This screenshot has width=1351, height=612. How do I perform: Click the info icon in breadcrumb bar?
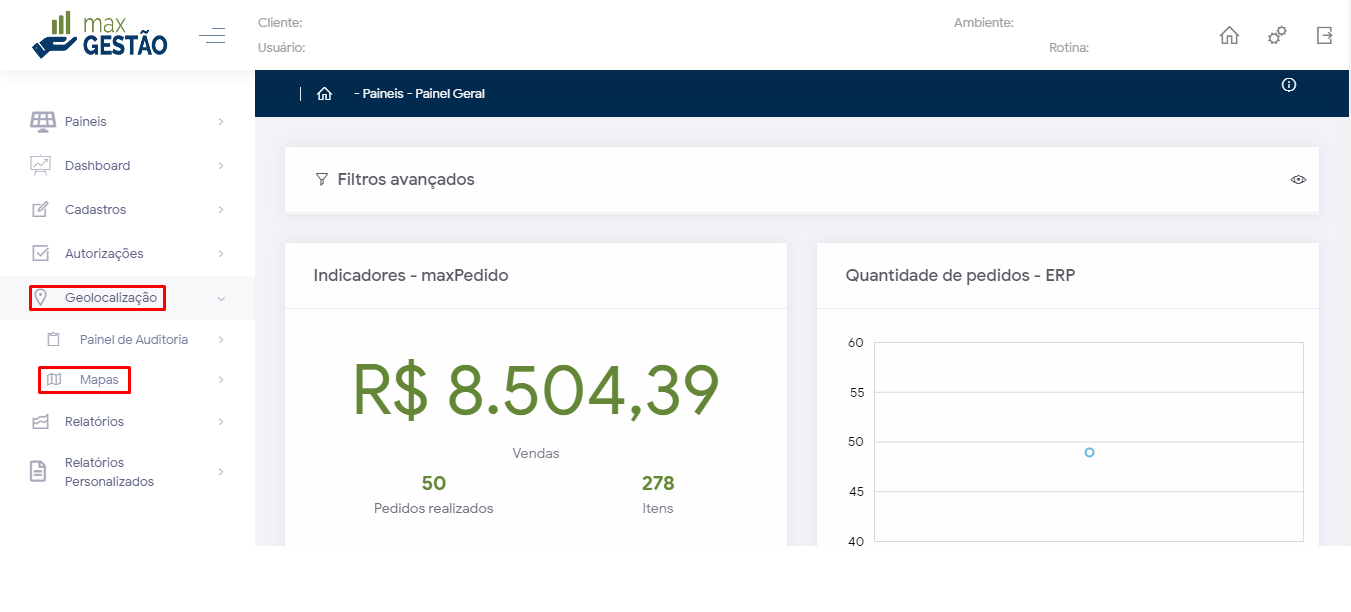pos(1289,85)
